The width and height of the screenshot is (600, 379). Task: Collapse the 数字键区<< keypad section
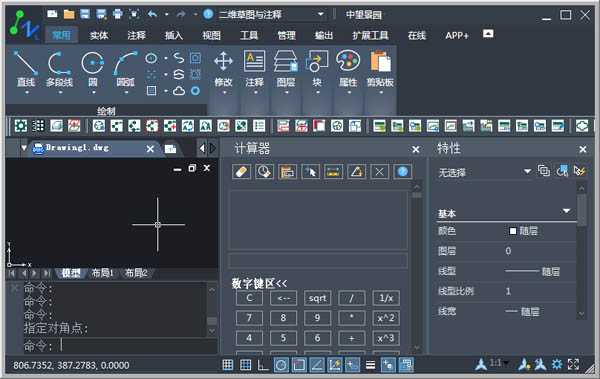click(259, 283)
